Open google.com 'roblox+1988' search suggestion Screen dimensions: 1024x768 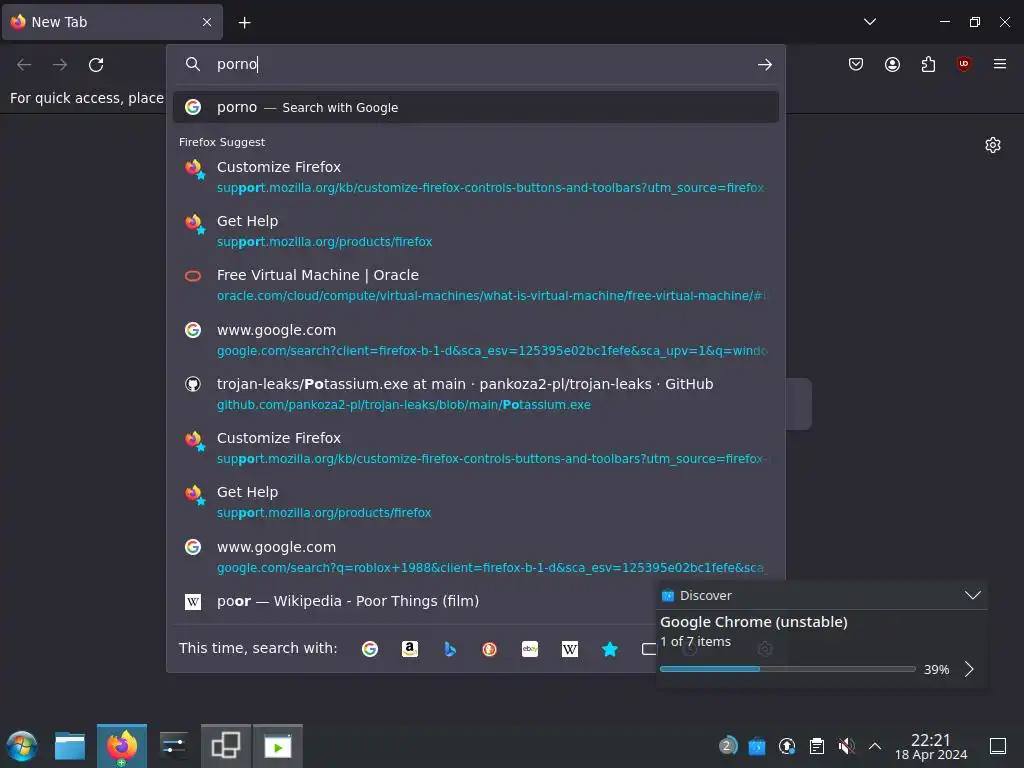pos(475,557)
